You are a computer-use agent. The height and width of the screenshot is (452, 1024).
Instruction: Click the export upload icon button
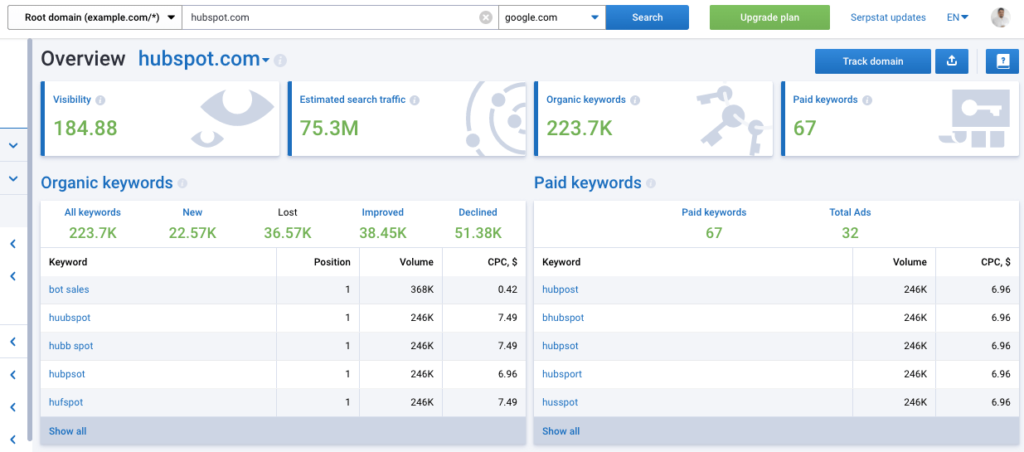952,61
